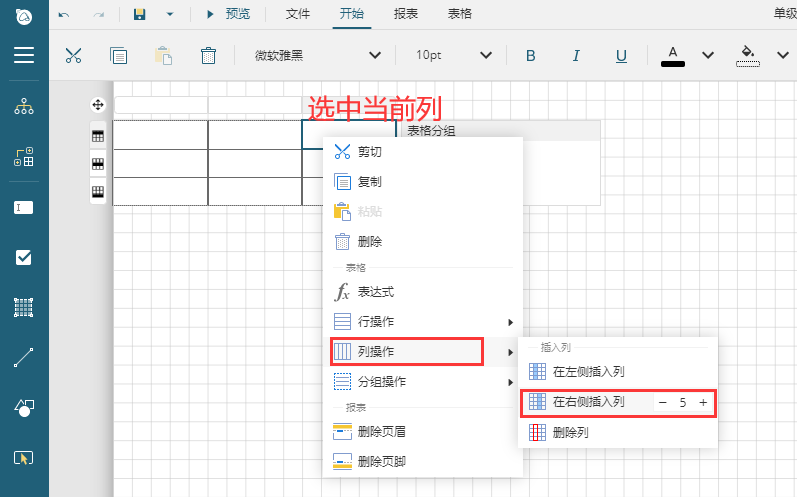Image resolution: width=797 pixels, height=497 pixels.
Task: Expand the 行操作 submenu
Action: point(422,322)
